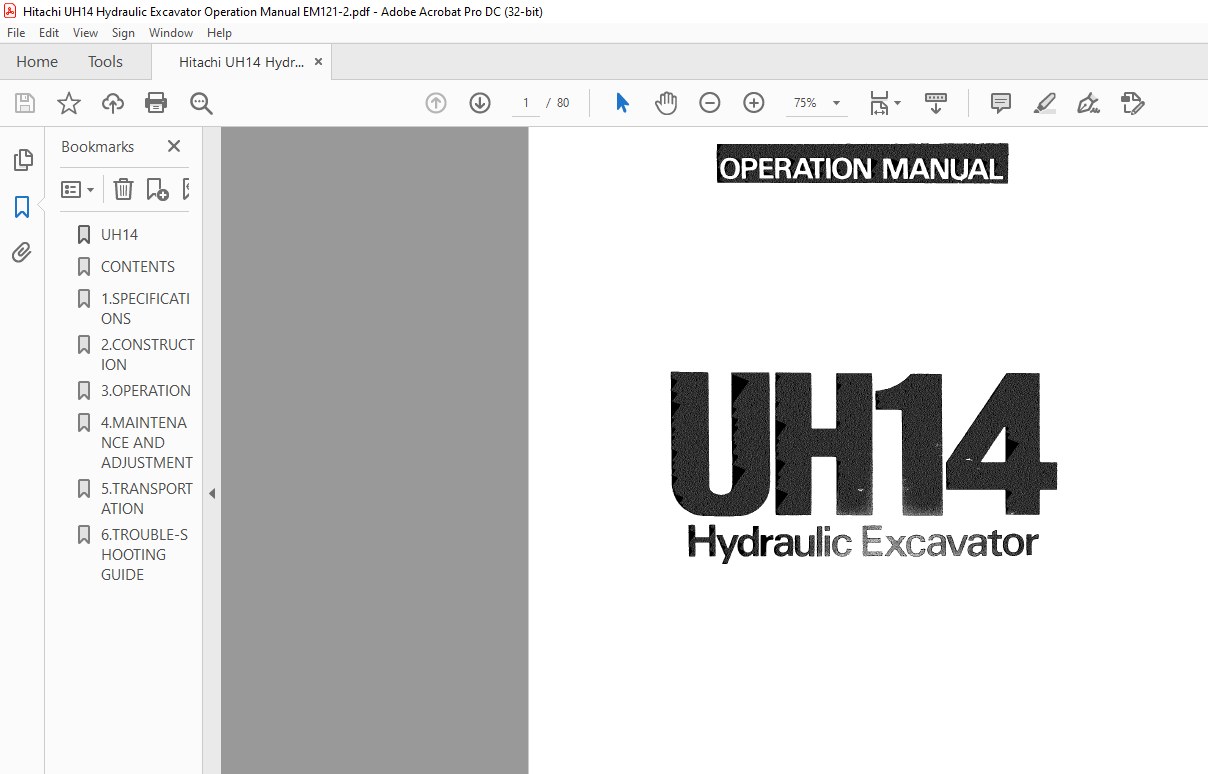The width and height of the screenshot is (1208, 774).
Task: Zoom in with the plus icon
Action: pyautogui.click(x=754, y=103)
